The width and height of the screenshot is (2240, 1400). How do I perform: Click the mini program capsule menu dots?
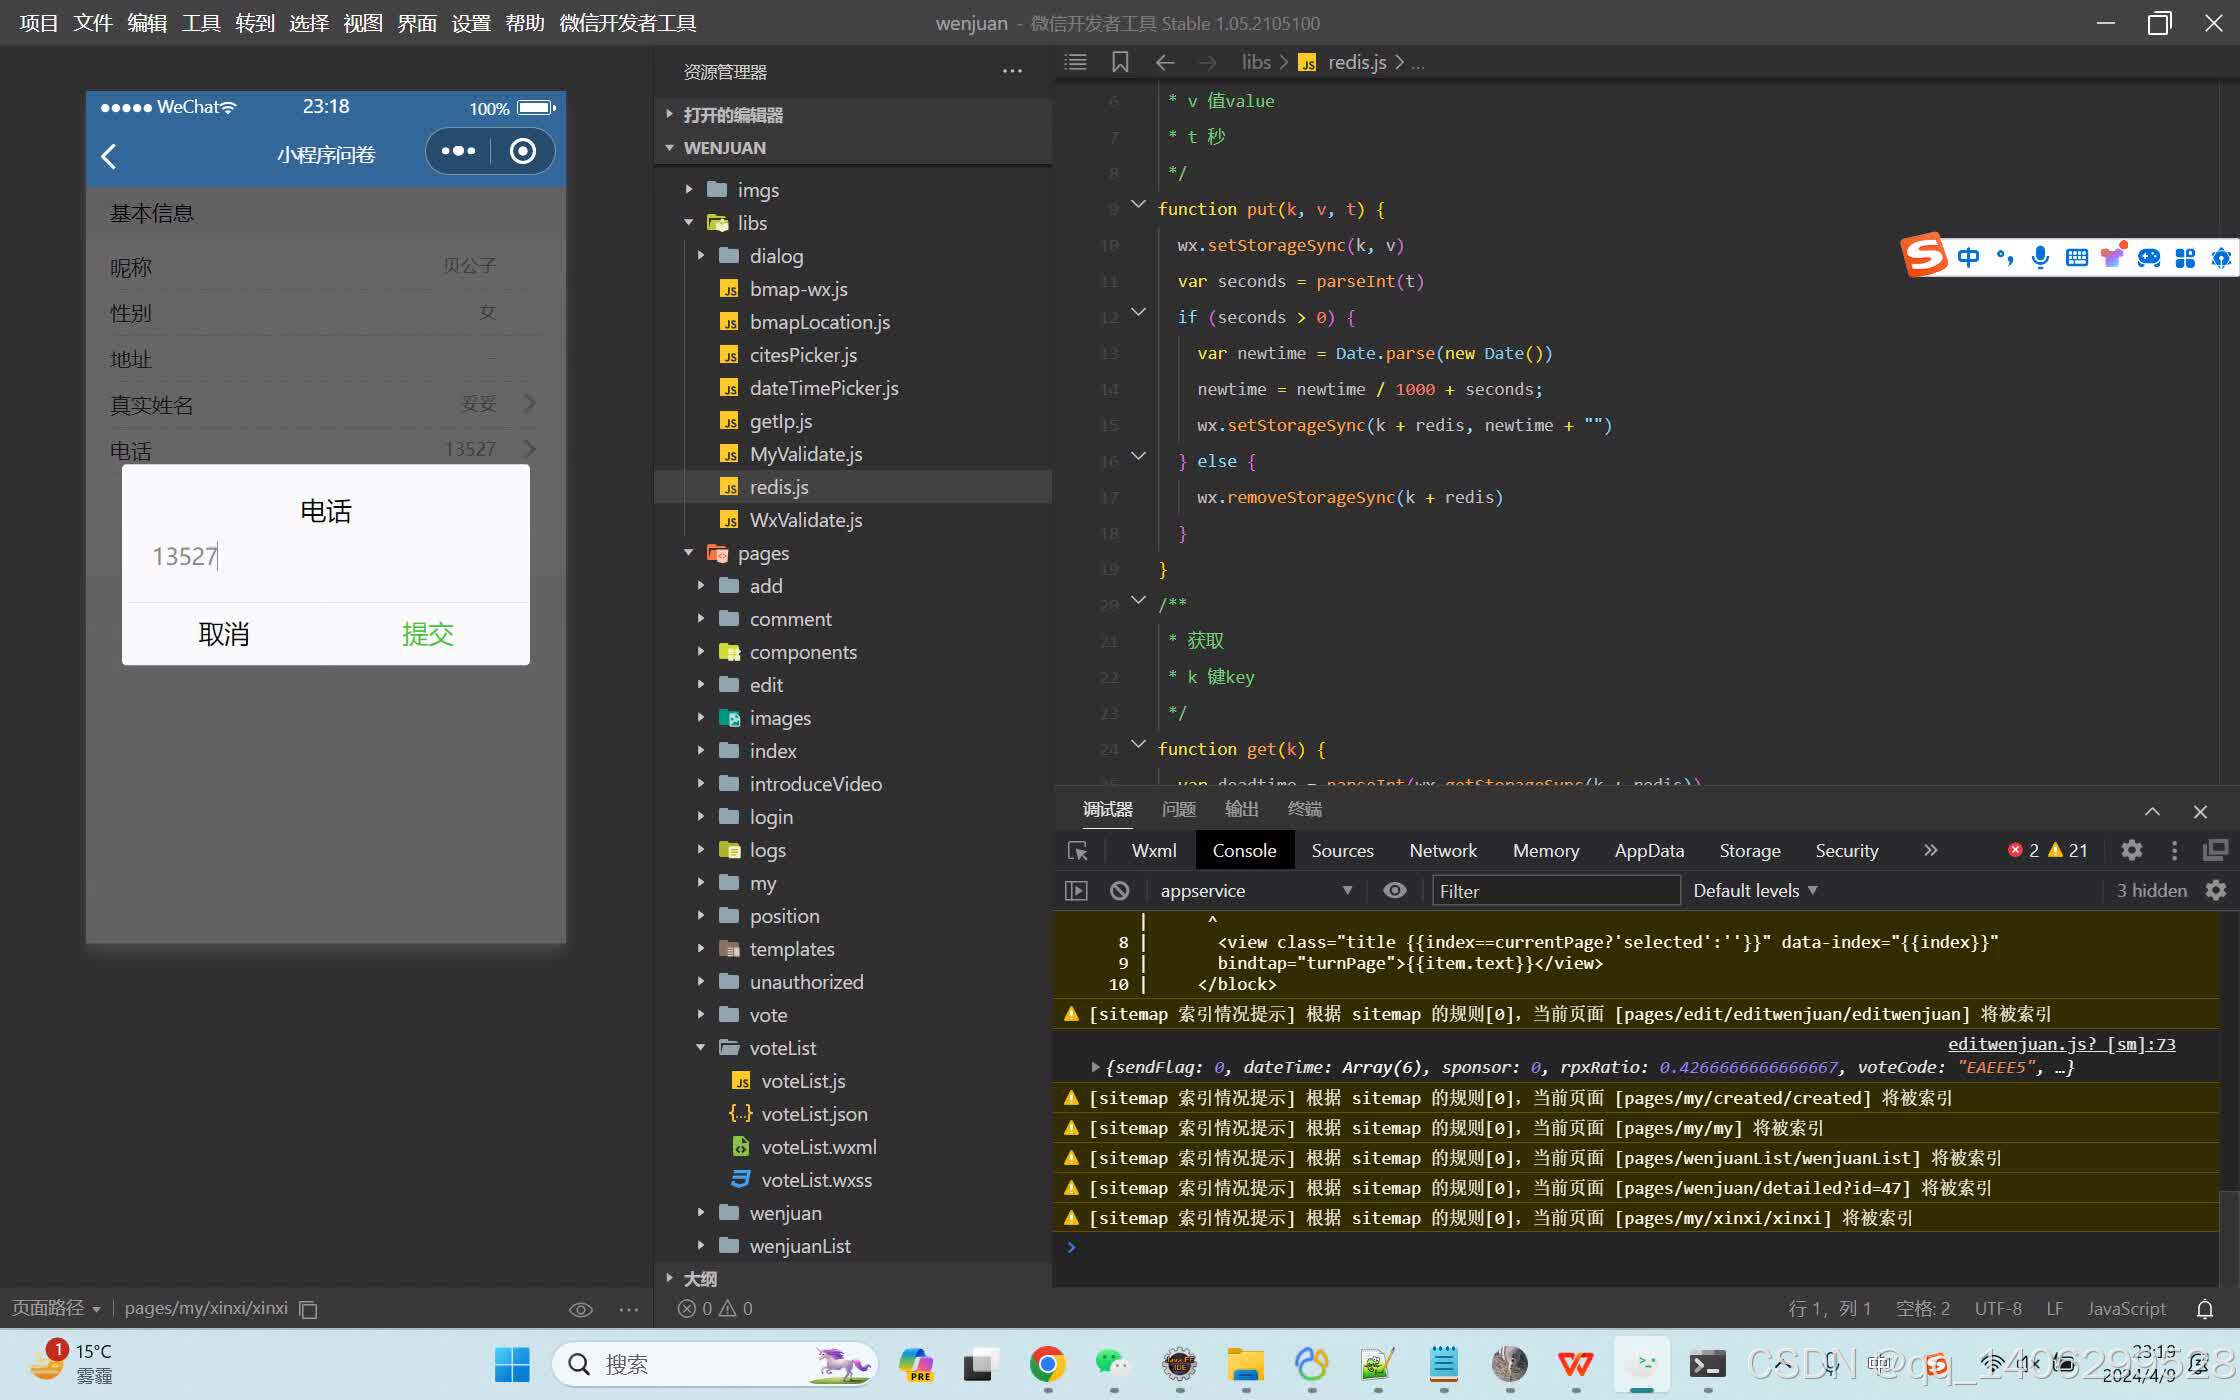pos(458,151)
